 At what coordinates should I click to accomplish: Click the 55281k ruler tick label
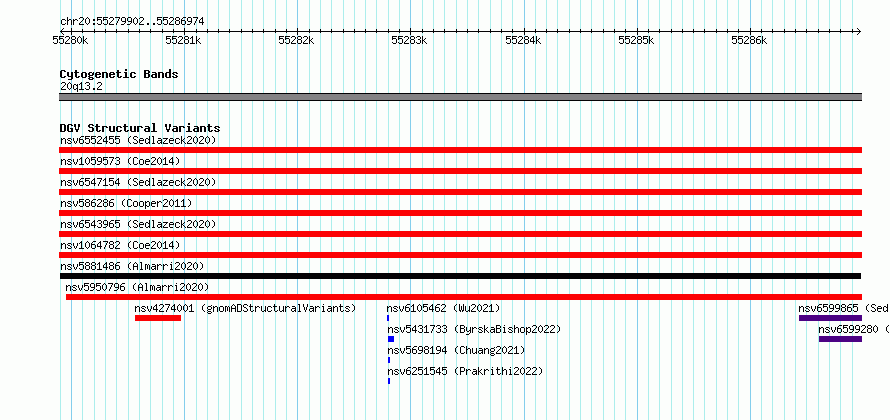183,40
